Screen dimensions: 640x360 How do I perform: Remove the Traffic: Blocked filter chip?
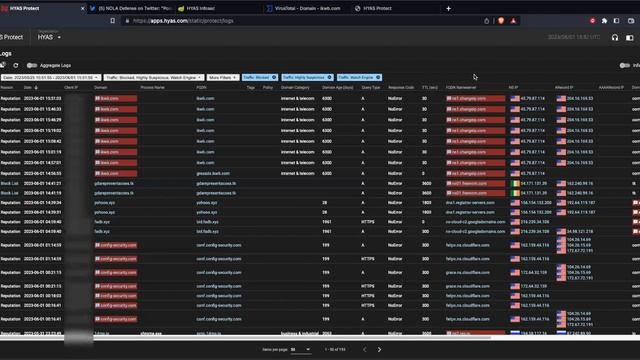pyautogui.click(x=274, y=78)
